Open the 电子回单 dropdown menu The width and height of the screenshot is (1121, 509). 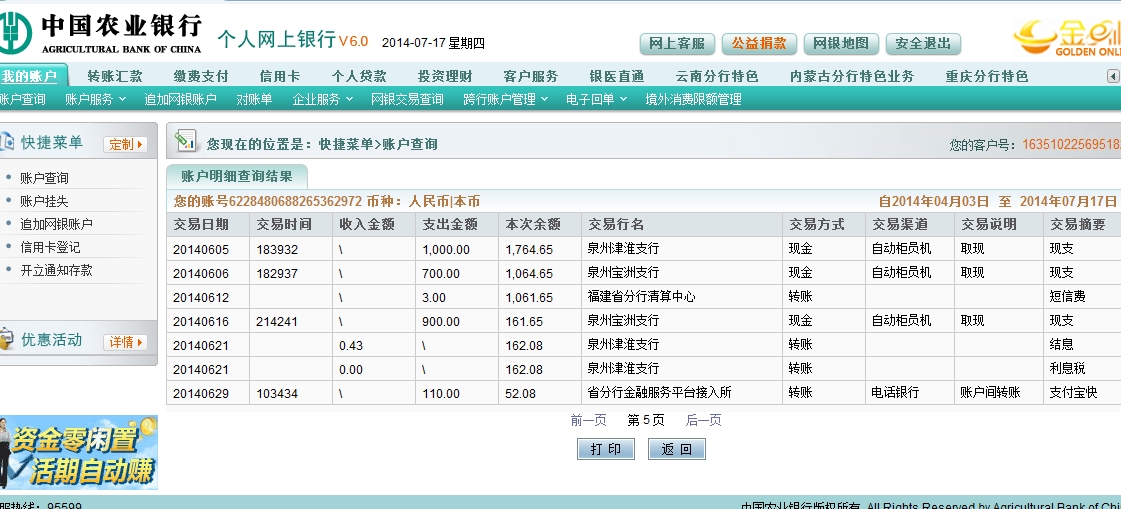[x=596, y=99]
